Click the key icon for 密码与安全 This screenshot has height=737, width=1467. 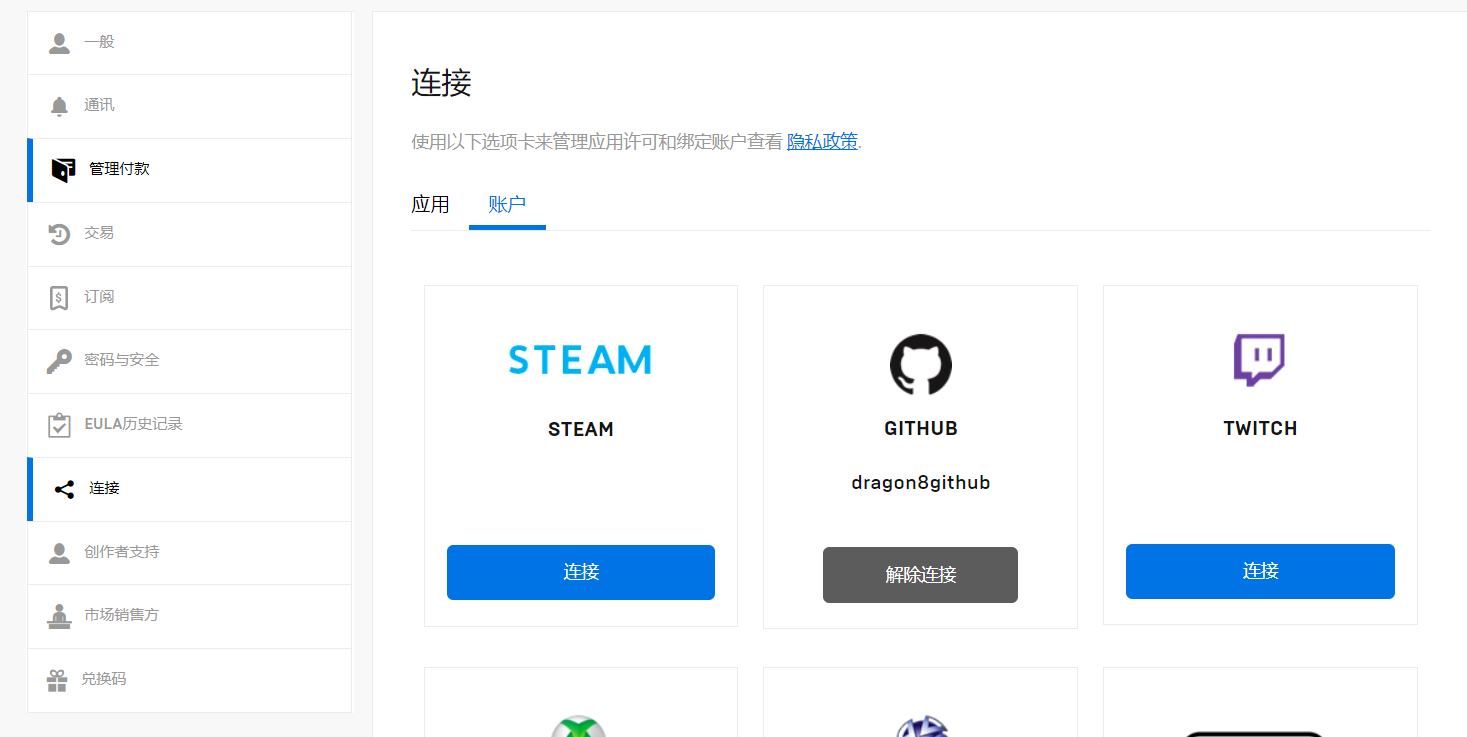point(59,361)
